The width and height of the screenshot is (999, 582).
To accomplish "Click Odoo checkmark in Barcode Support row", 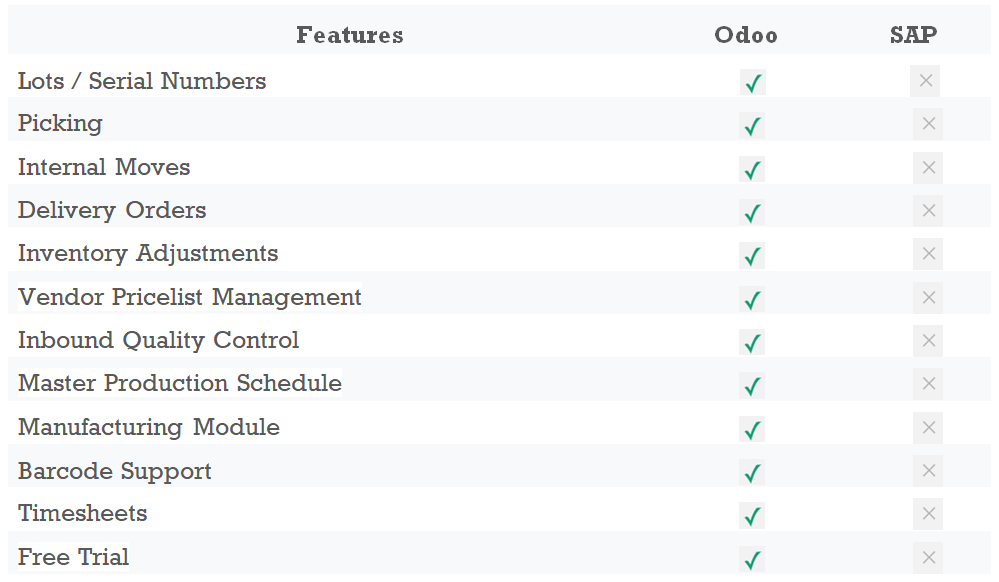I will pyautogui.click(x=752, y=472).
